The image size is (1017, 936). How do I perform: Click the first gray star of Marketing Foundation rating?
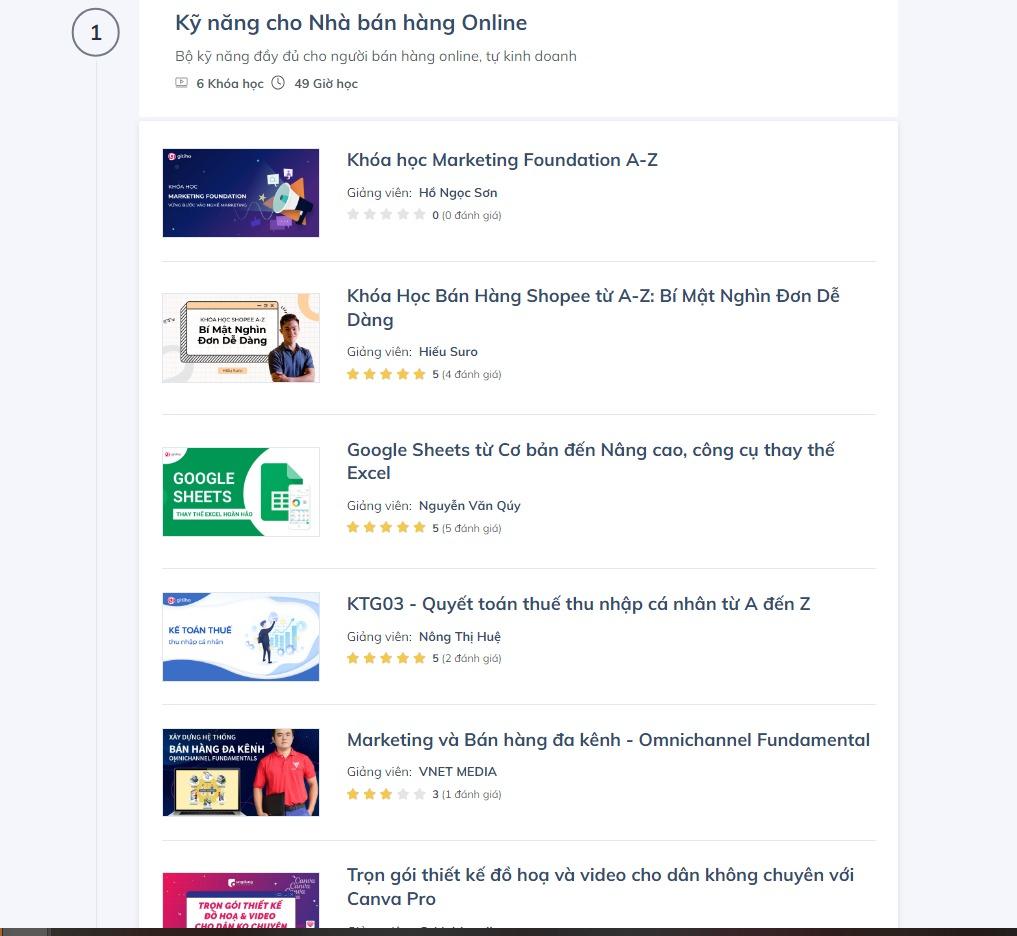click(353, 214)
